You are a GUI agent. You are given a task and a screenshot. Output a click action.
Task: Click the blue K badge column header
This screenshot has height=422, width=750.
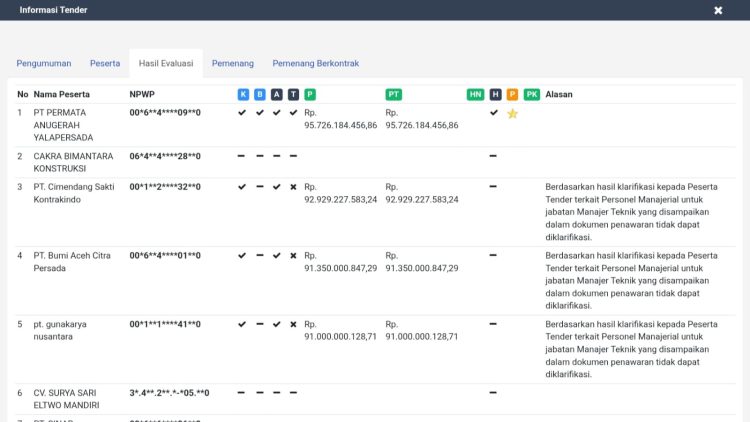point(243,94)
